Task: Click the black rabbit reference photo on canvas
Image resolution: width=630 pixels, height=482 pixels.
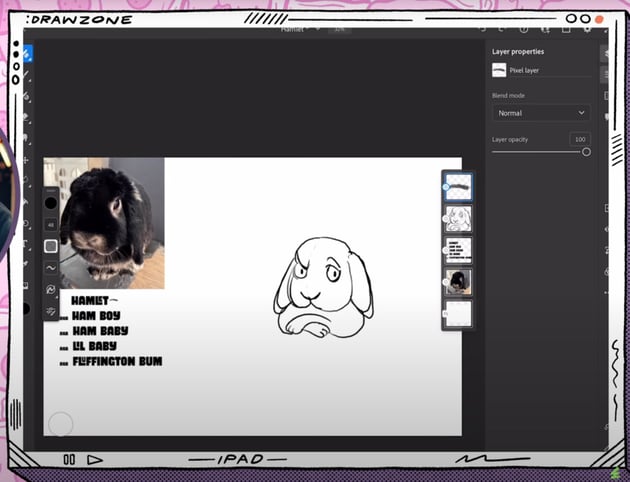Action: click(x=104, y=223)
